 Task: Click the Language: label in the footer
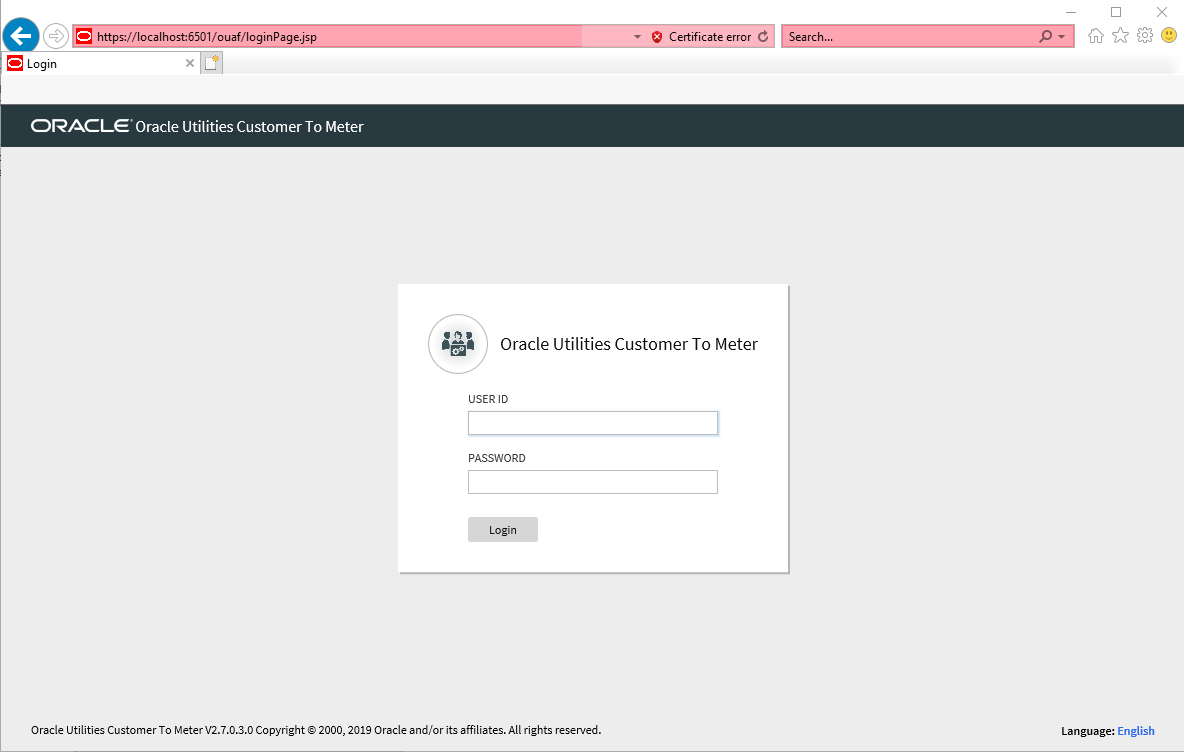[x=1087, y=731]
